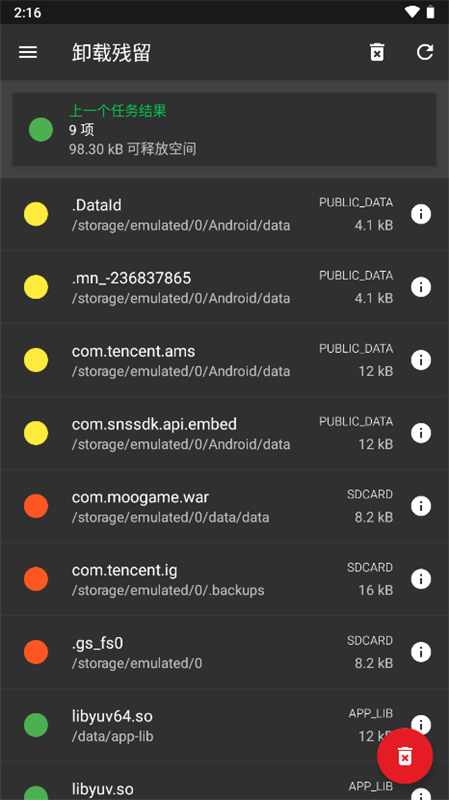Open the last task result card

(224, 130)
